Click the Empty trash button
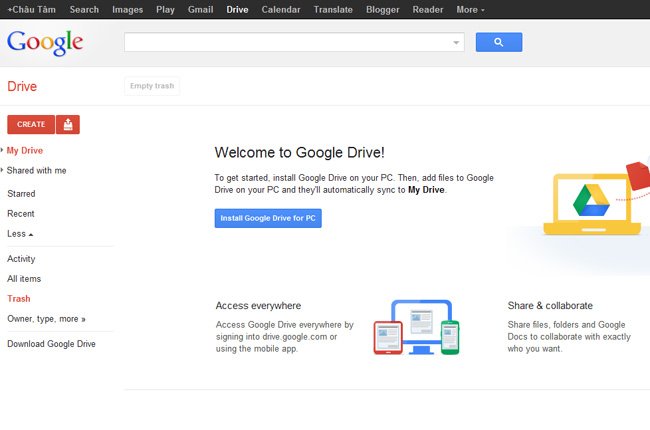This screenshot has width=650, height=430. (152, 86)
